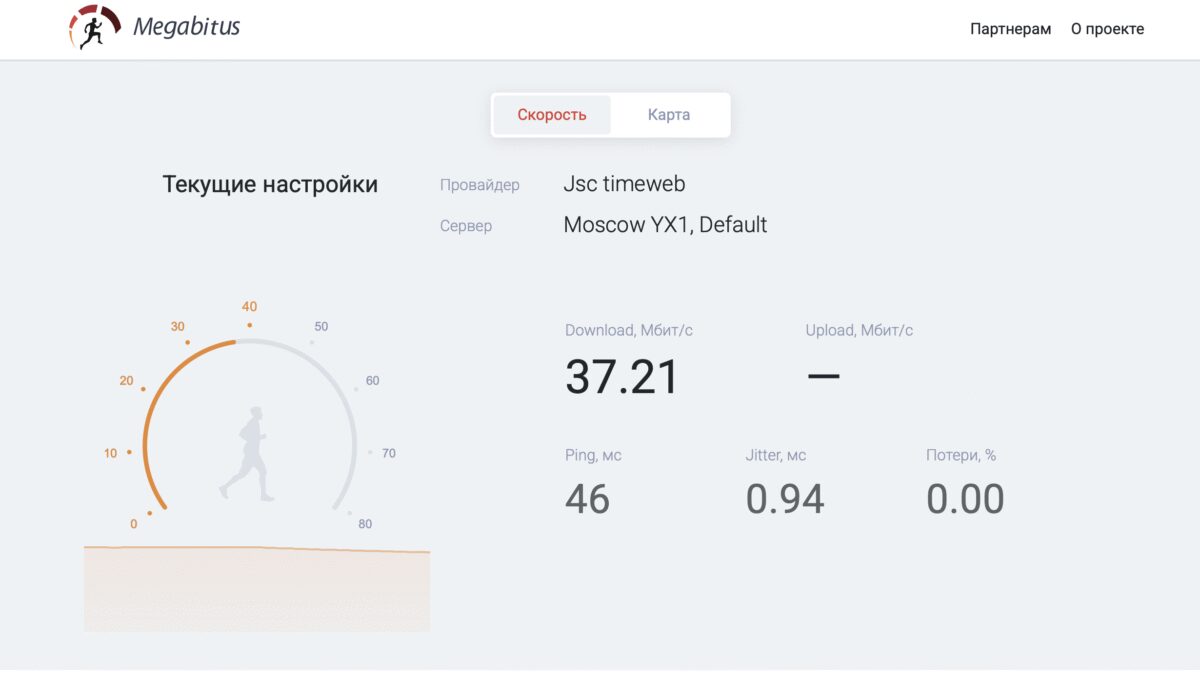Open the Партнерам page
Viewport: 1200px width, 675px height.
[1008, 29]
